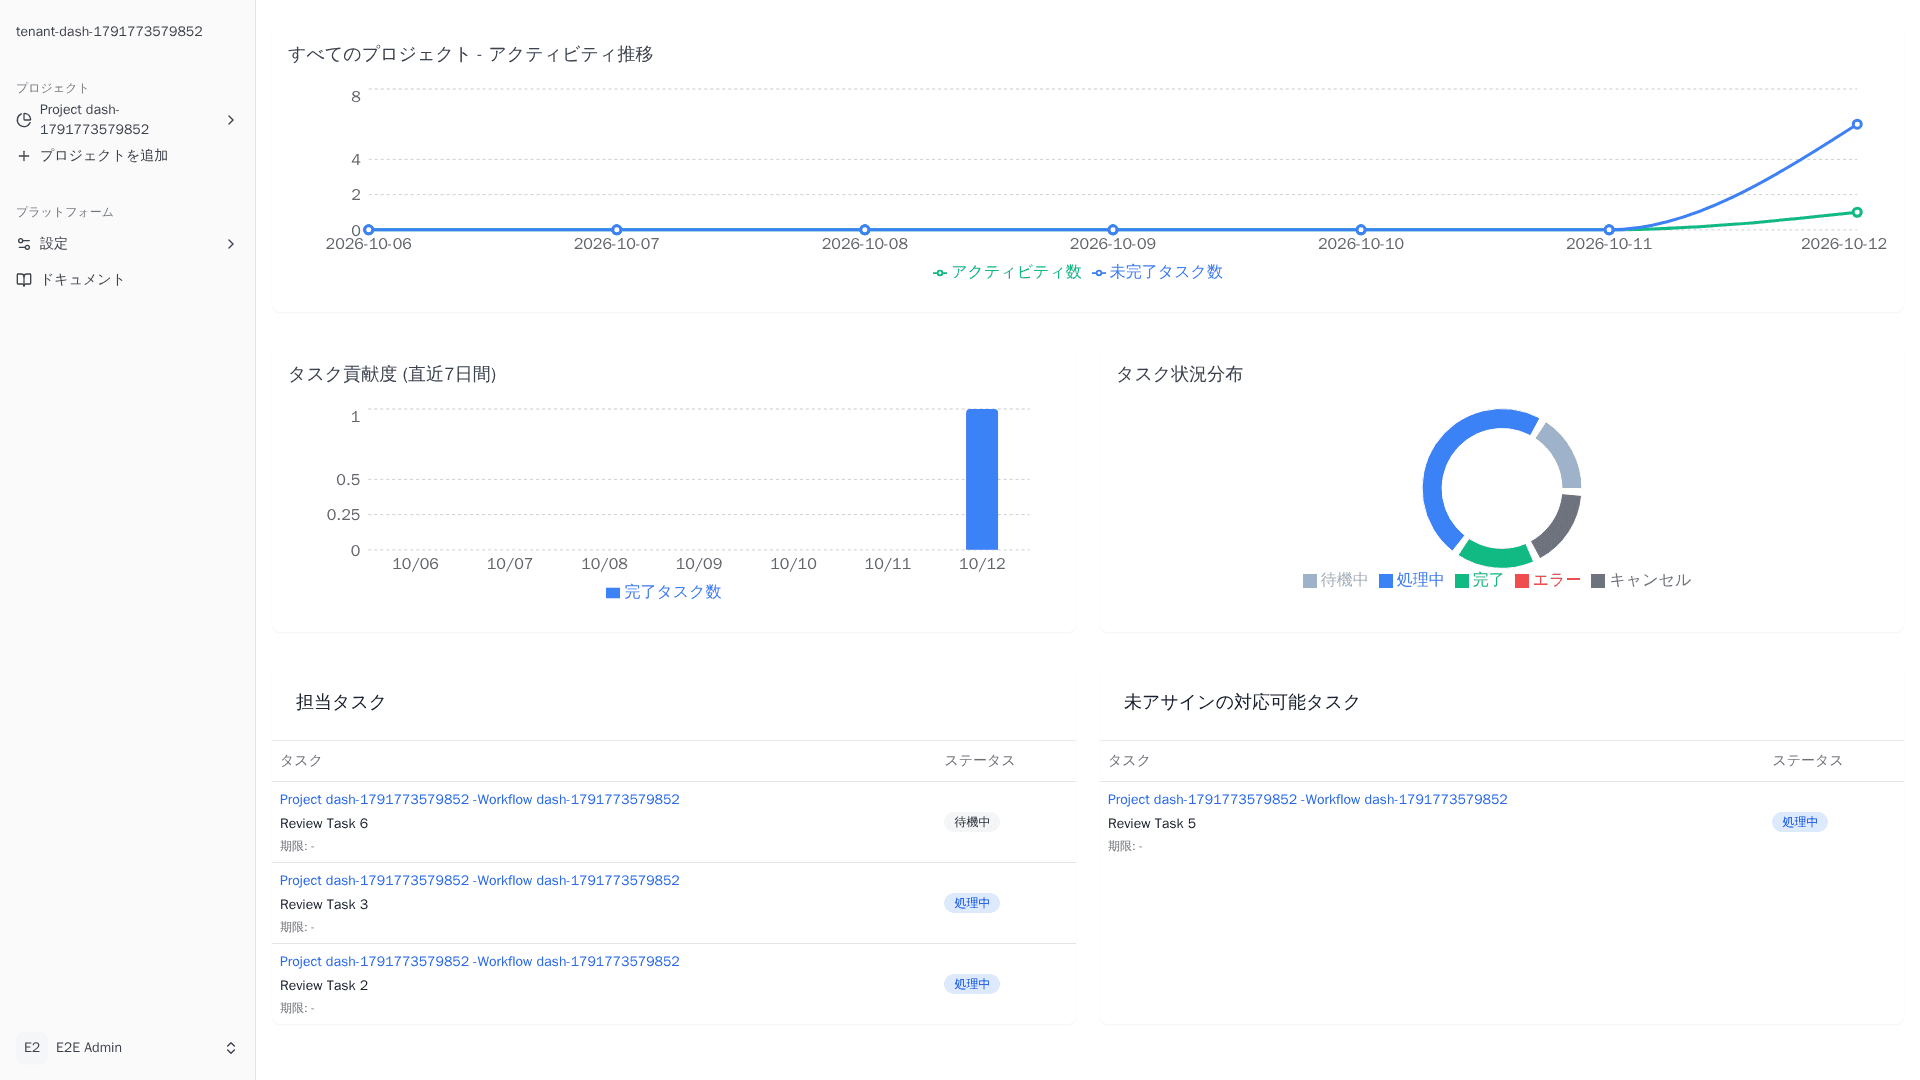Open the project link above Review Task 5
1920x1080 pixels.
[x=1307, y=799]
